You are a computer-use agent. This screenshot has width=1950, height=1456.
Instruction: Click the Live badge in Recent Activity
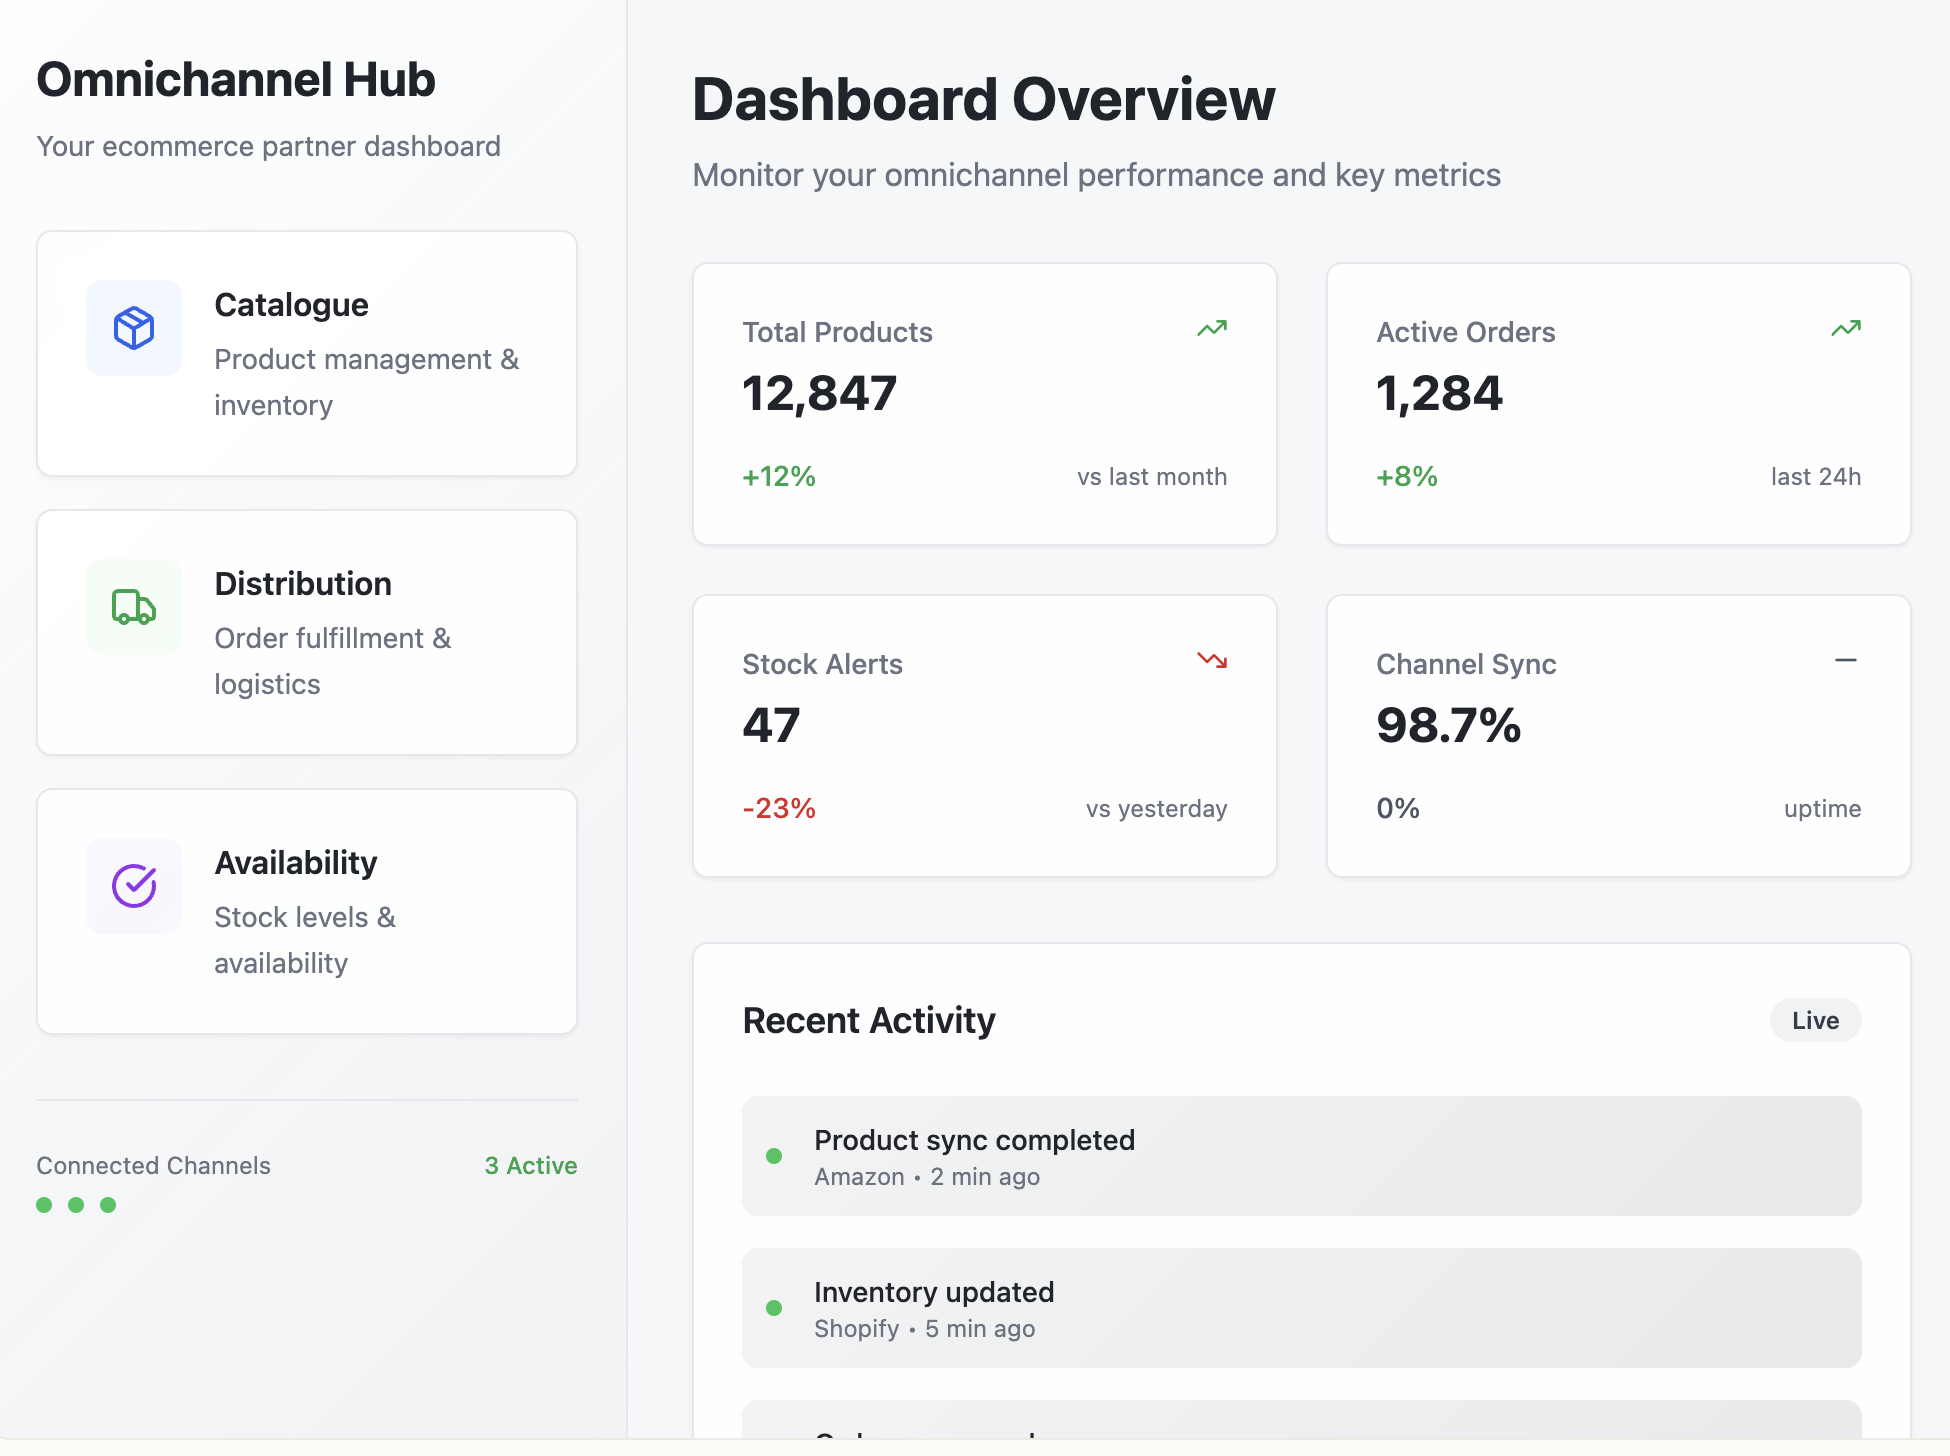click(1815, 1020)
